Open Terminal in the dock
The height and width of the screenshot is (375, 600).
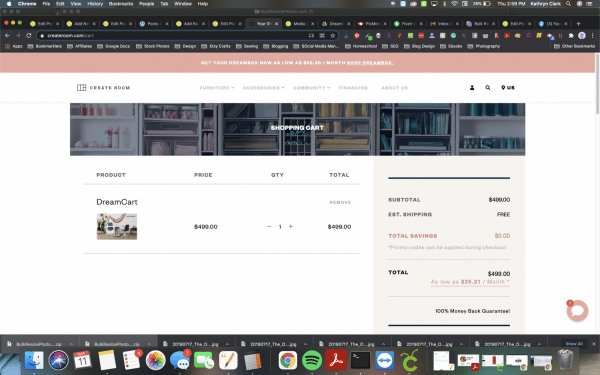click(x=360, y=360)
